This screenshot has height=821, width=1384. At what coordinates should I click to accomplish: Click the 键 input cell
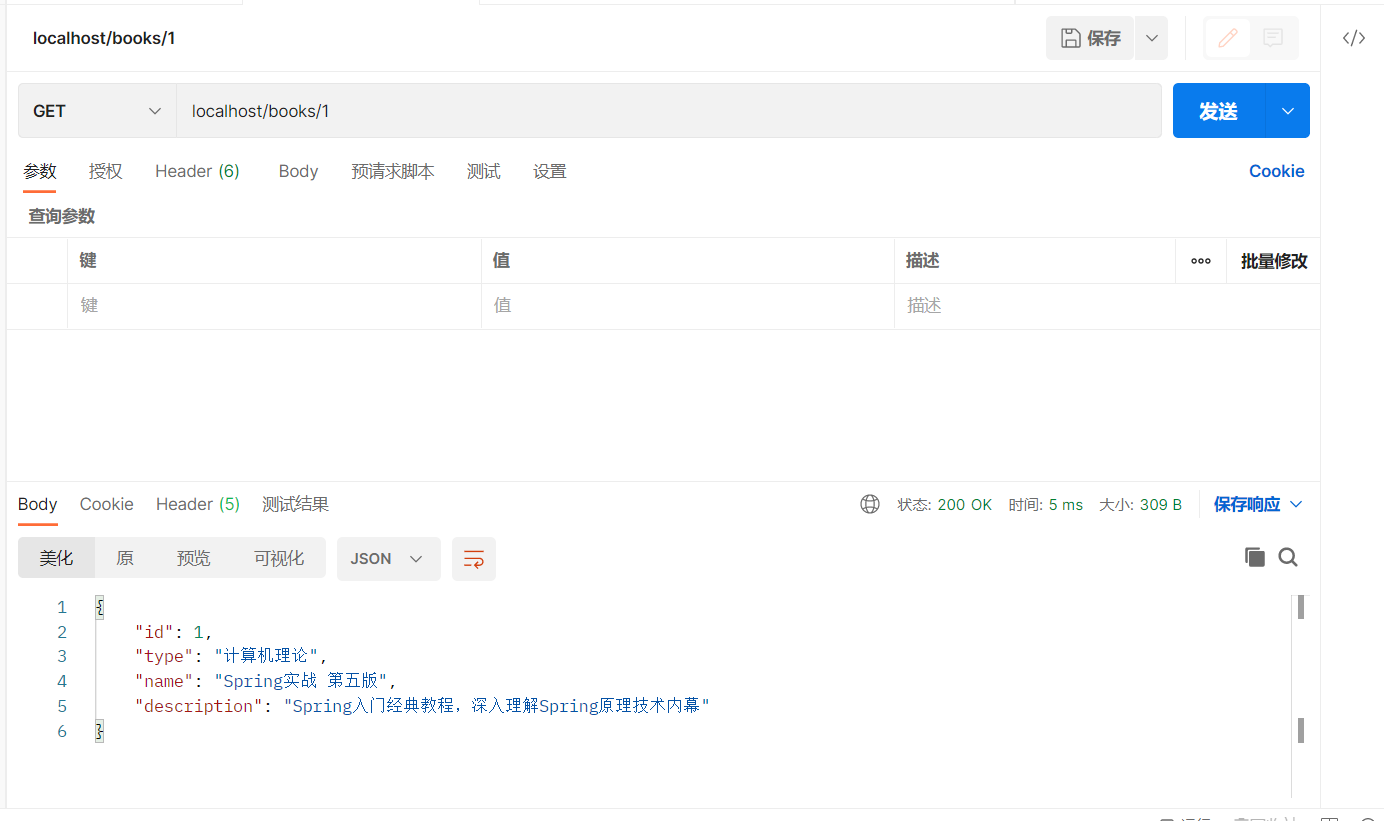coord(274,306)
